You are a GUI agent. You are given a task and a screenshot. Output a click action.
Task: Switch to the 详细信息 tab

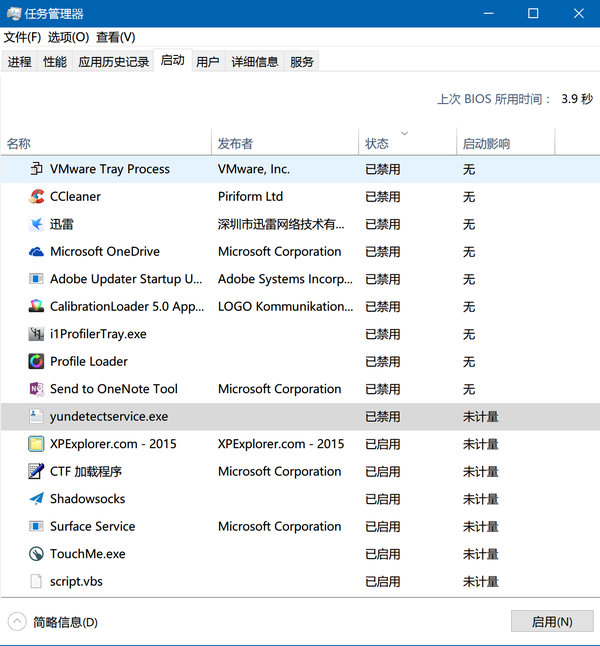tap(255, 62)
